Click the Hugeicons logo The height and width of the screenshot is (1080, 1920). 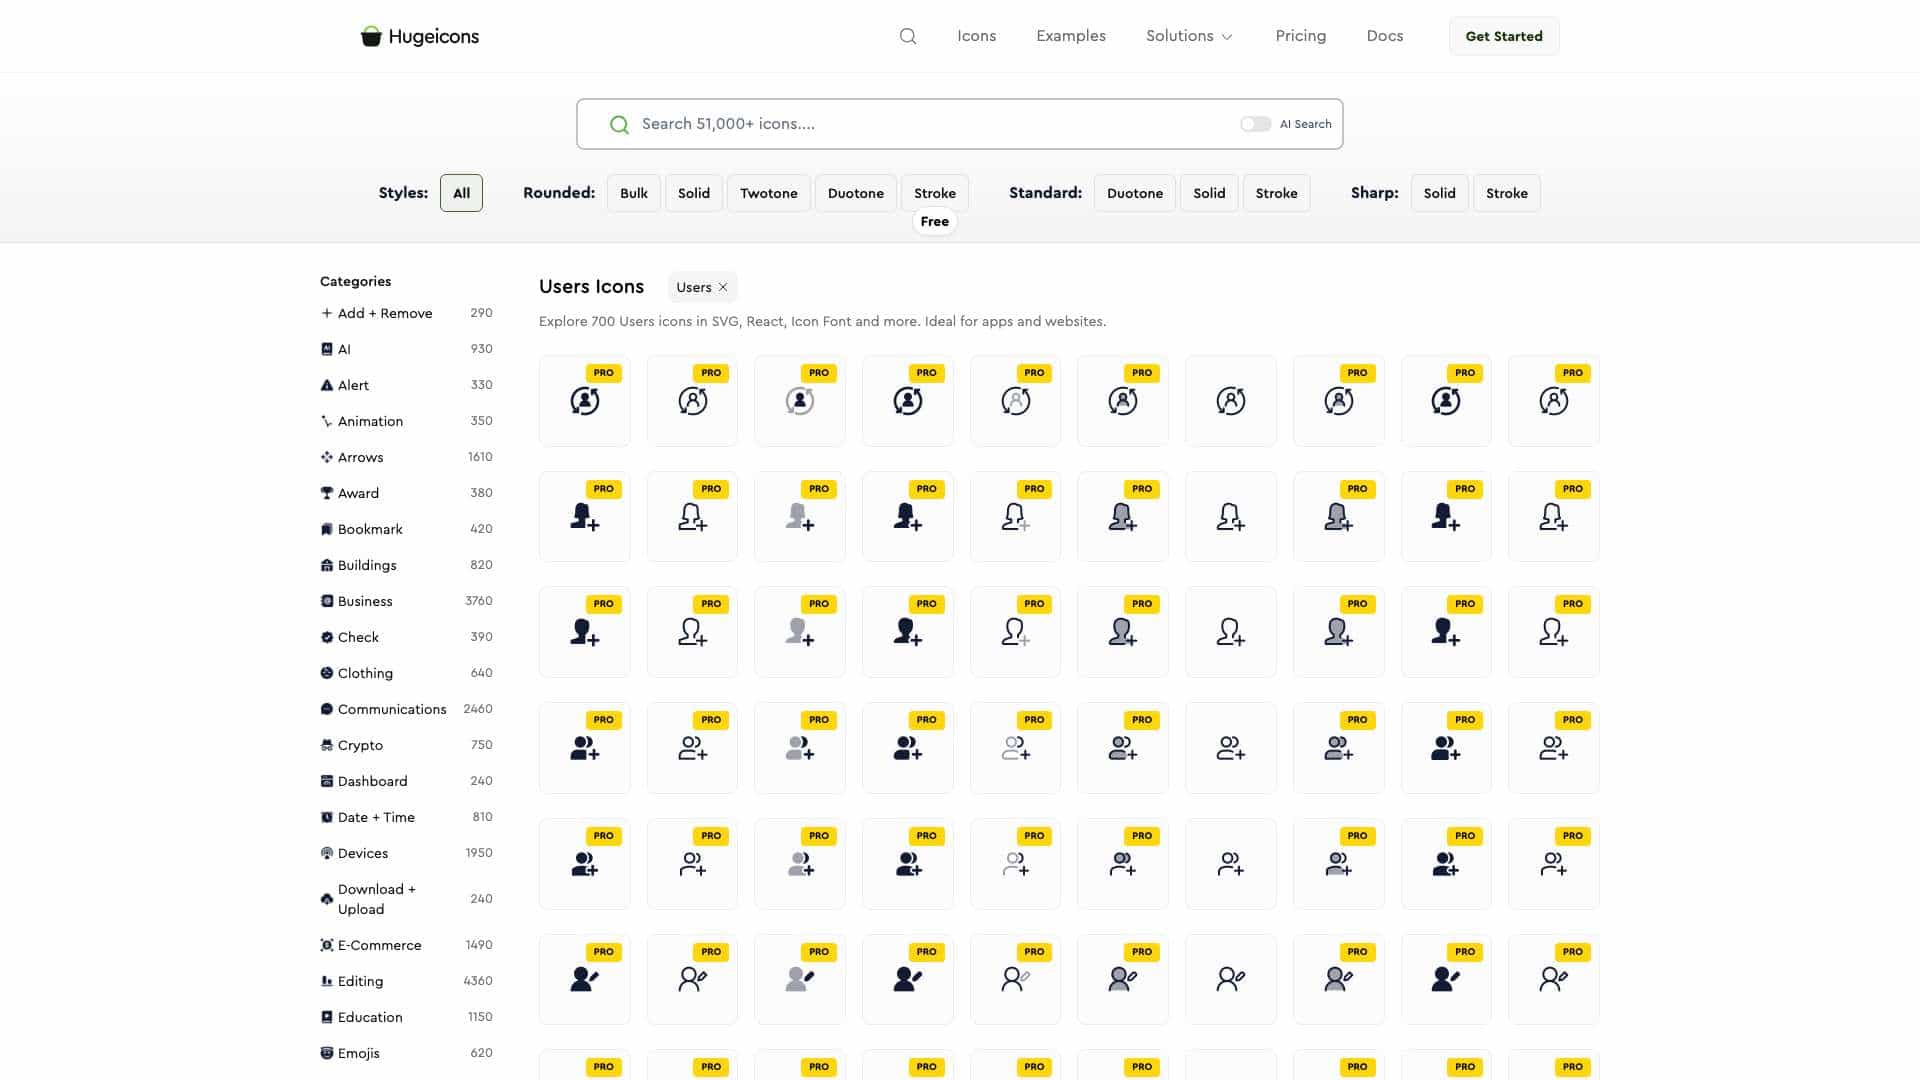click(x=420, y=36)
